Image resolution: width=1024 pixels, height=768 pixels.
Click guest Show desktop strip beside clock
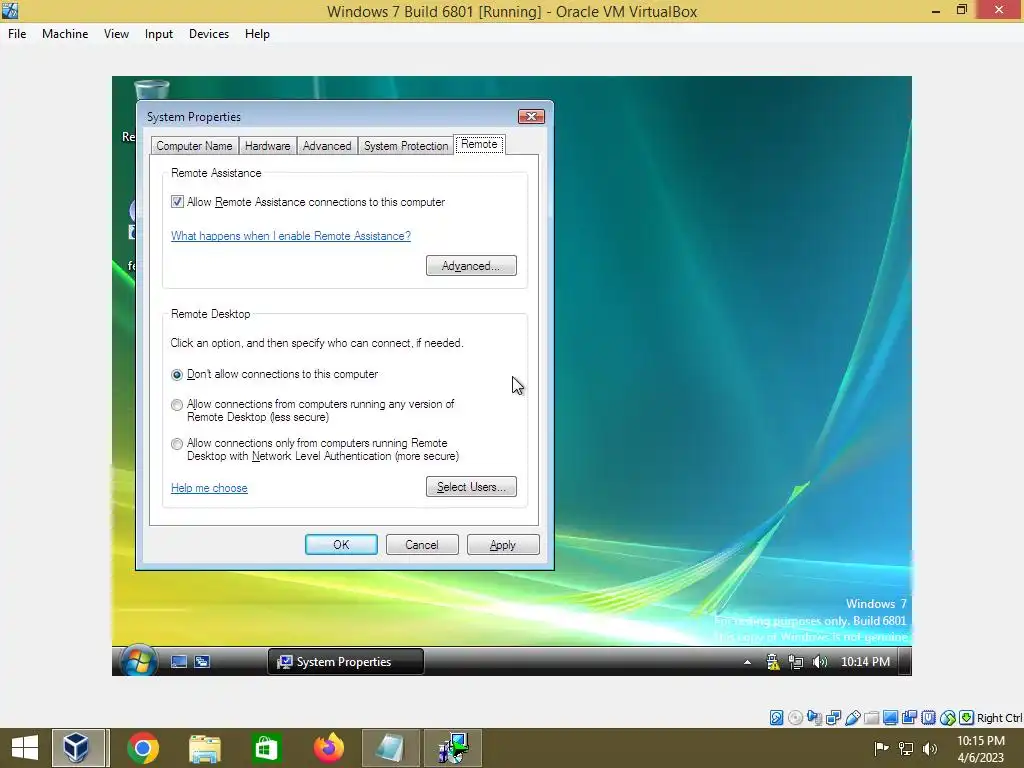coord(904,662)
